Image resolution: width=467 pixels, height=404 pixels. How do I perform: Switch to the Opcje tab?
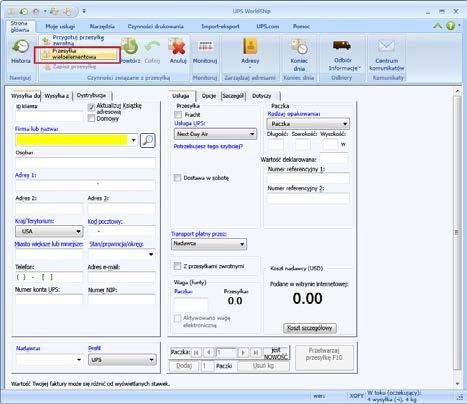coord(209,96)
